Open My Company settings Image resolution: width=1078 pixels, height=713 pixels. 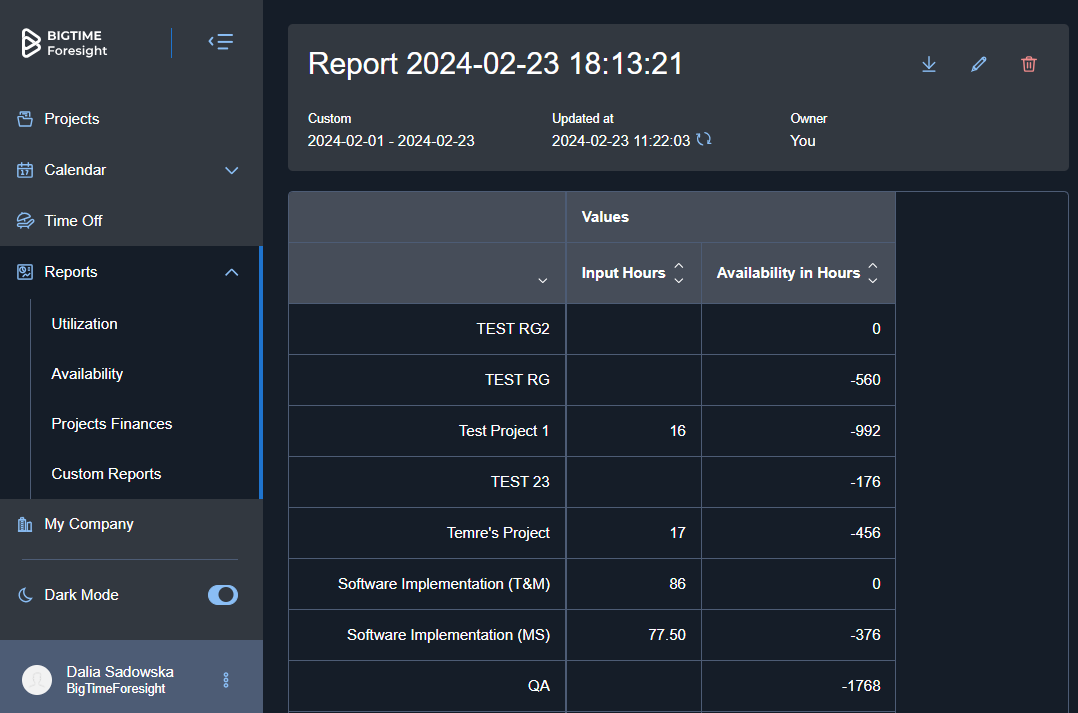click(x=88, y=524)
